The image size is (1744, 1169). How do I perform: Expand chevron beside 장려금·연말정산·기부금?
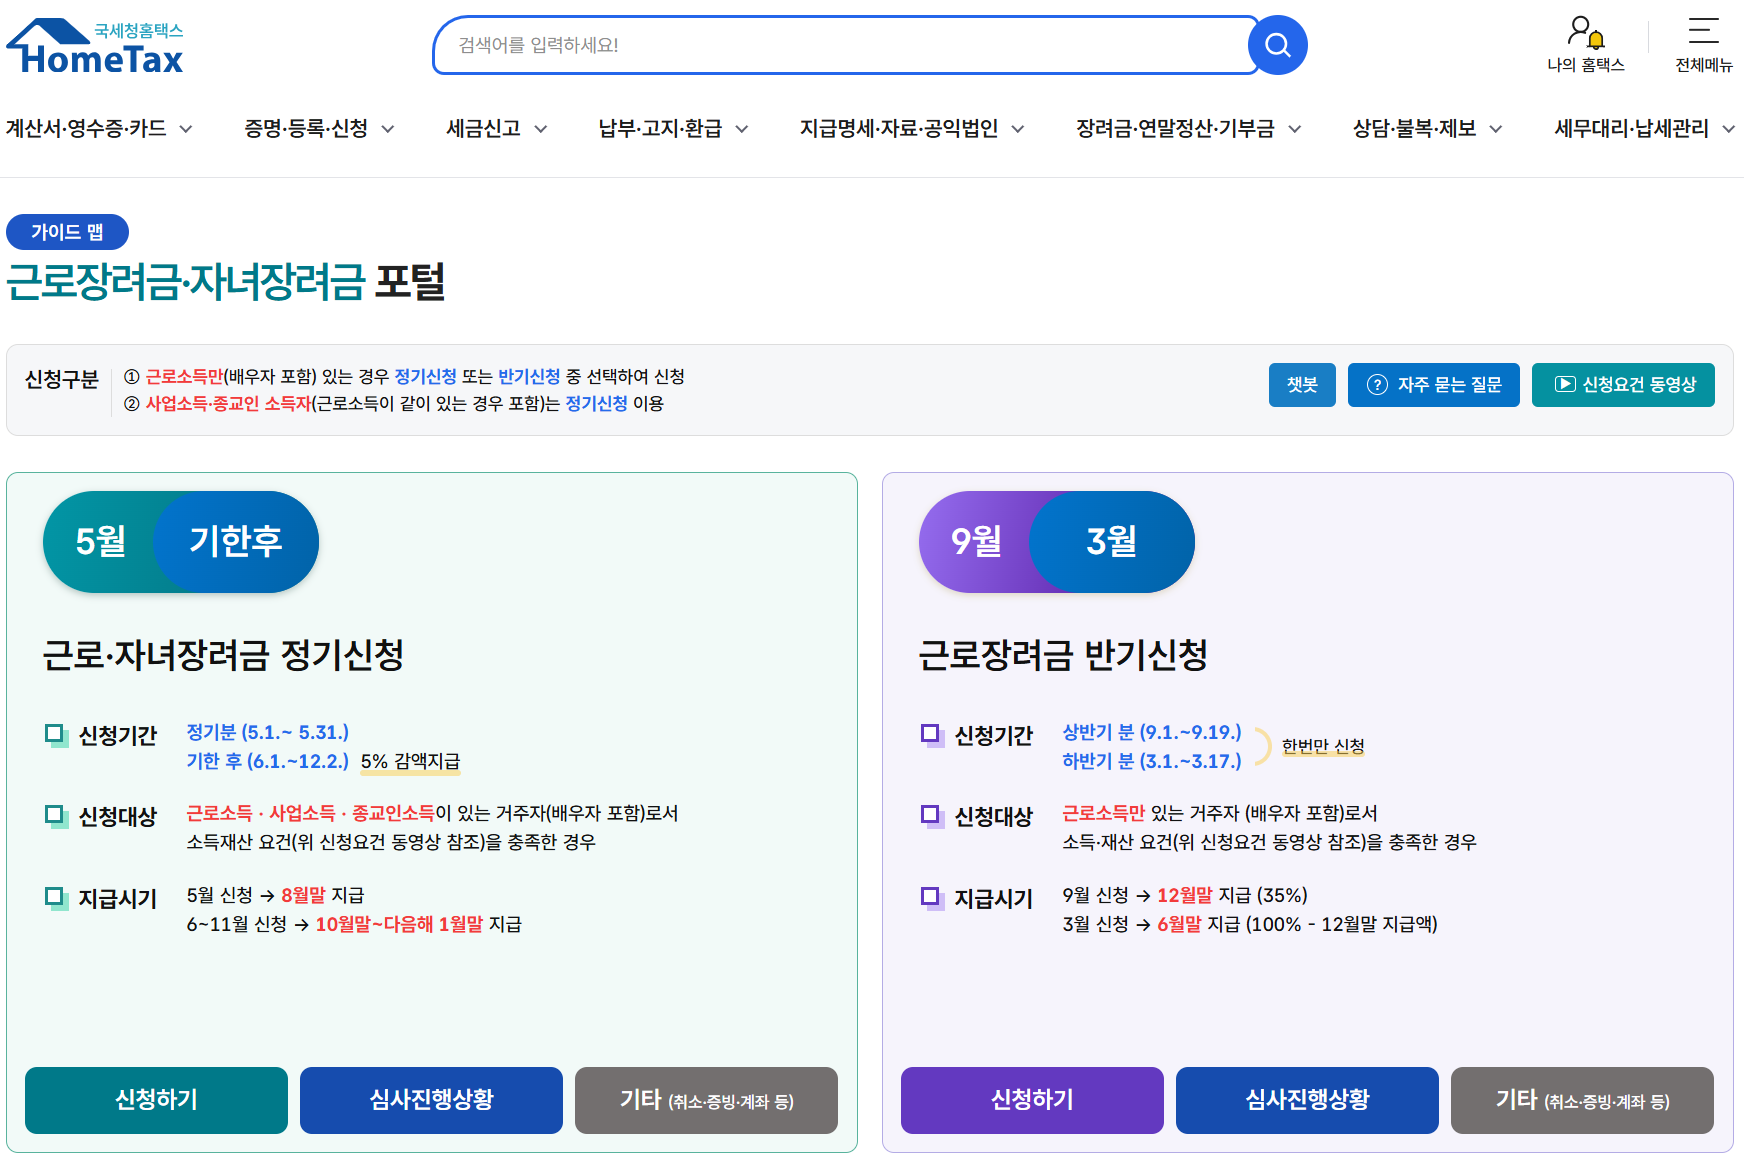pos(1295,129)
